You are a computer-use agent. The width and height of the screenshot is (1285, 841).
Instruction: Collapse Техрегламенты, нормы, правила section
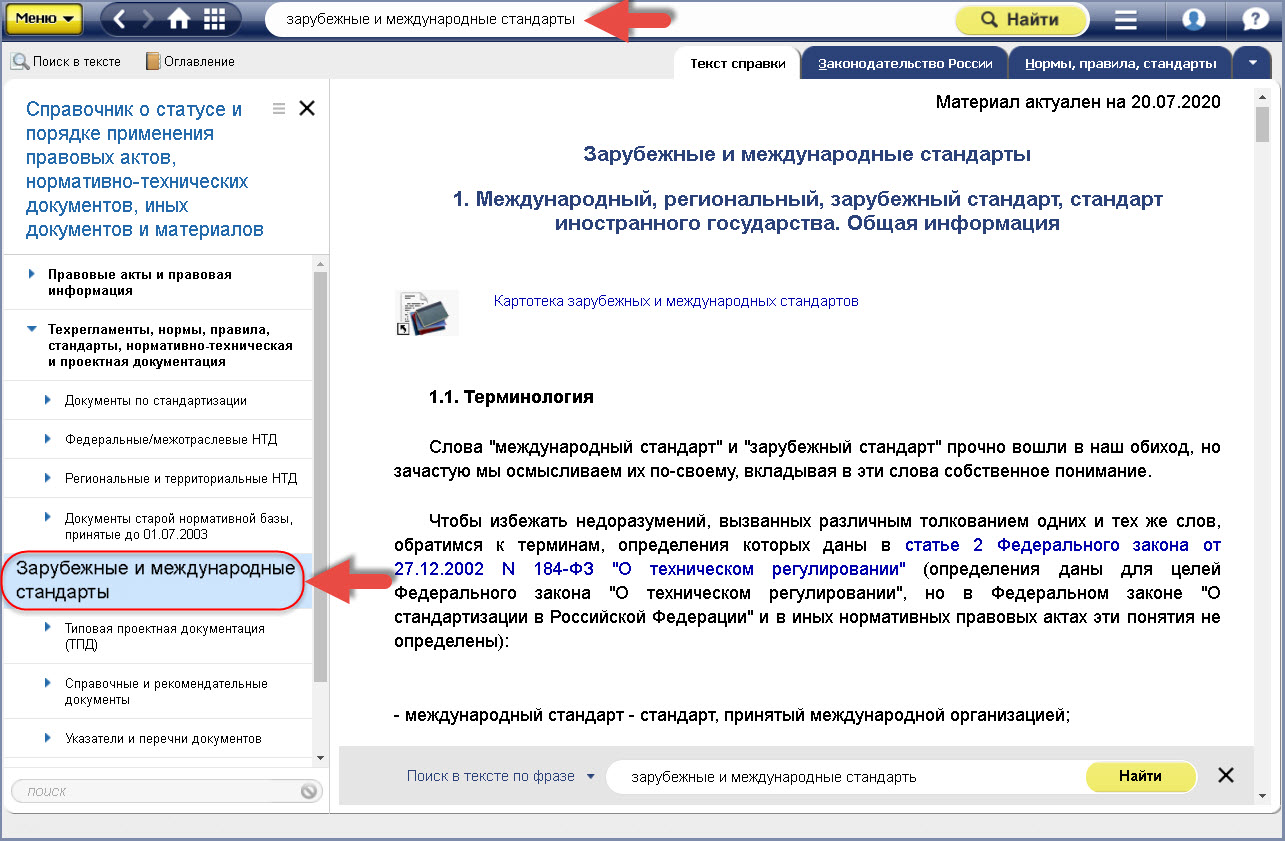pyautogui.click(x=32, y=328)
